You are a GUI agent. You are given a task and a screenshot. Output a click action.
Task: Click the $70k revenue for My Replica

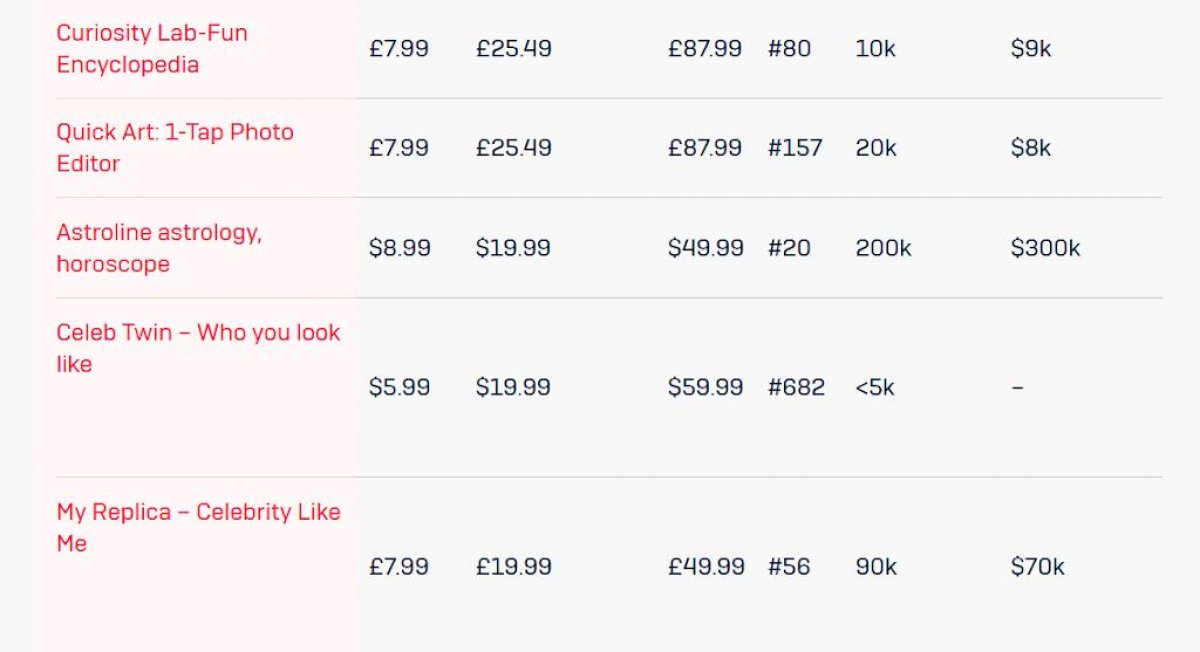tap(1037, 567)
